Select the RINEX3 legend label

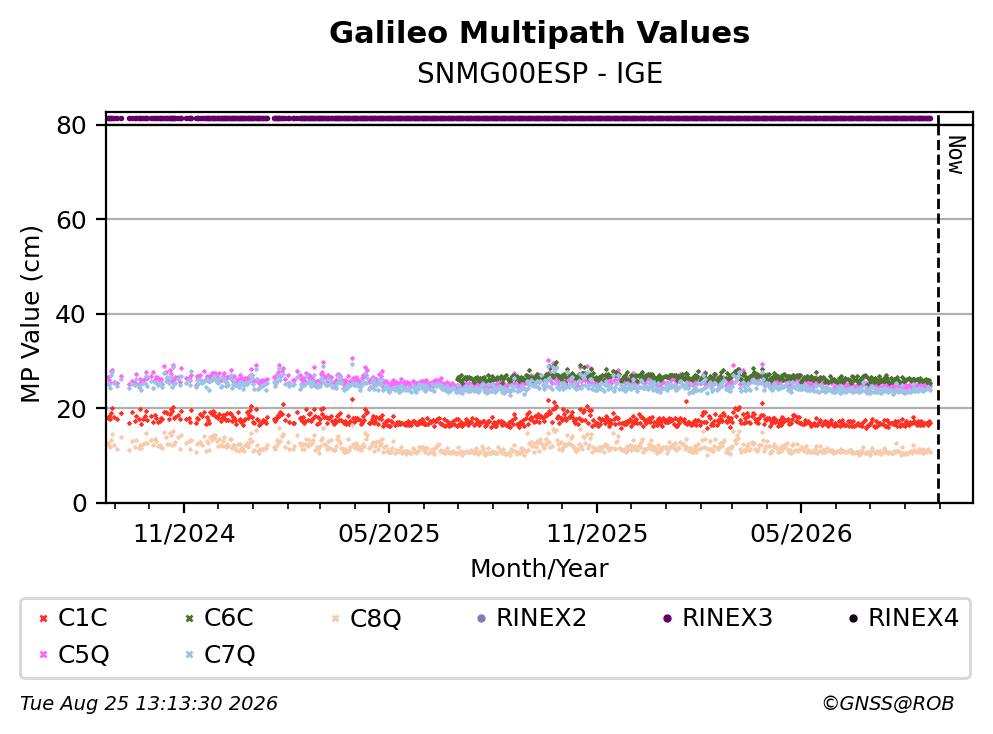coord(727,617)
